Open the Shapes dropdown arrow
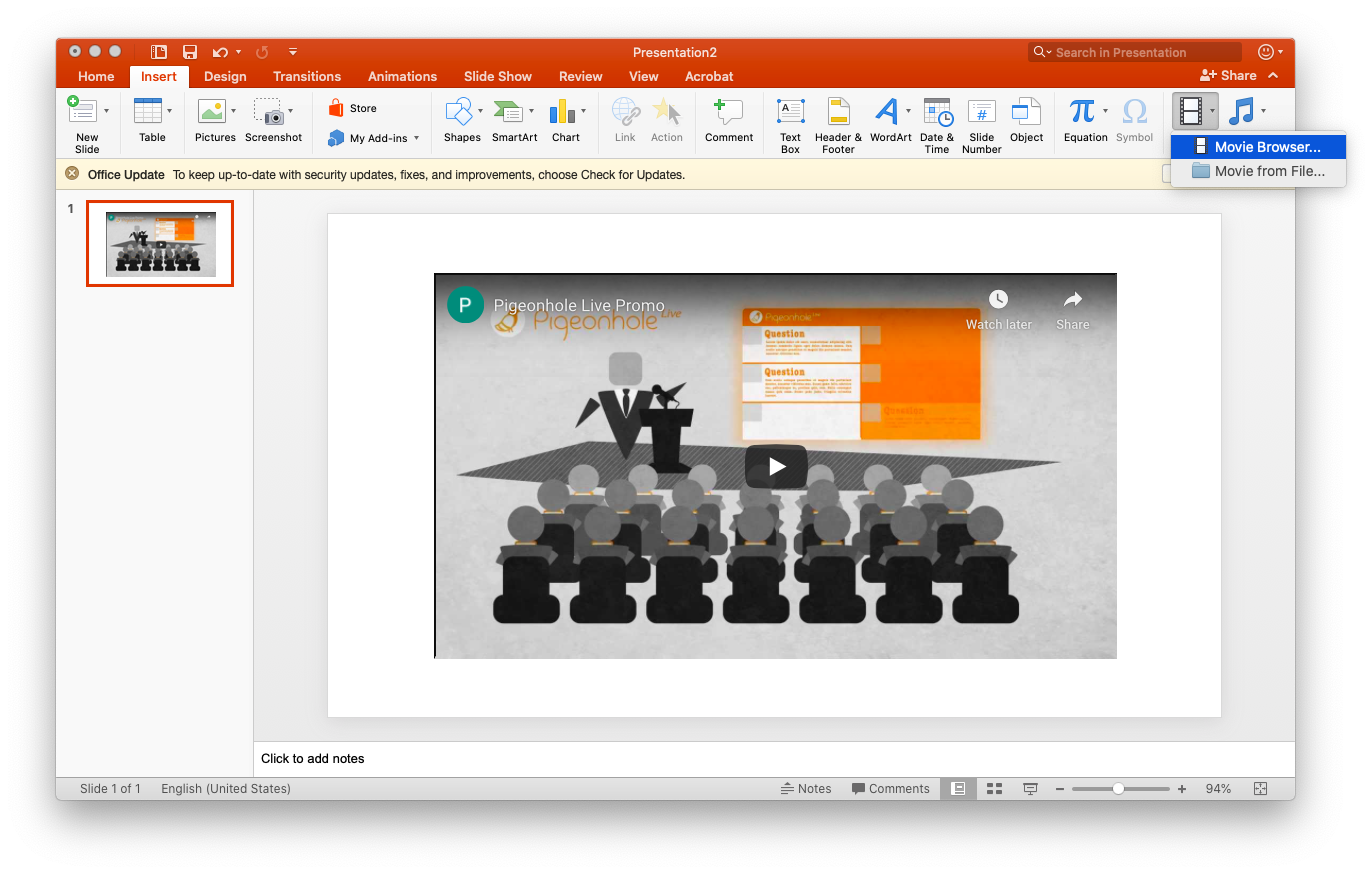The image size is (1369, 874). pos(480,111)
